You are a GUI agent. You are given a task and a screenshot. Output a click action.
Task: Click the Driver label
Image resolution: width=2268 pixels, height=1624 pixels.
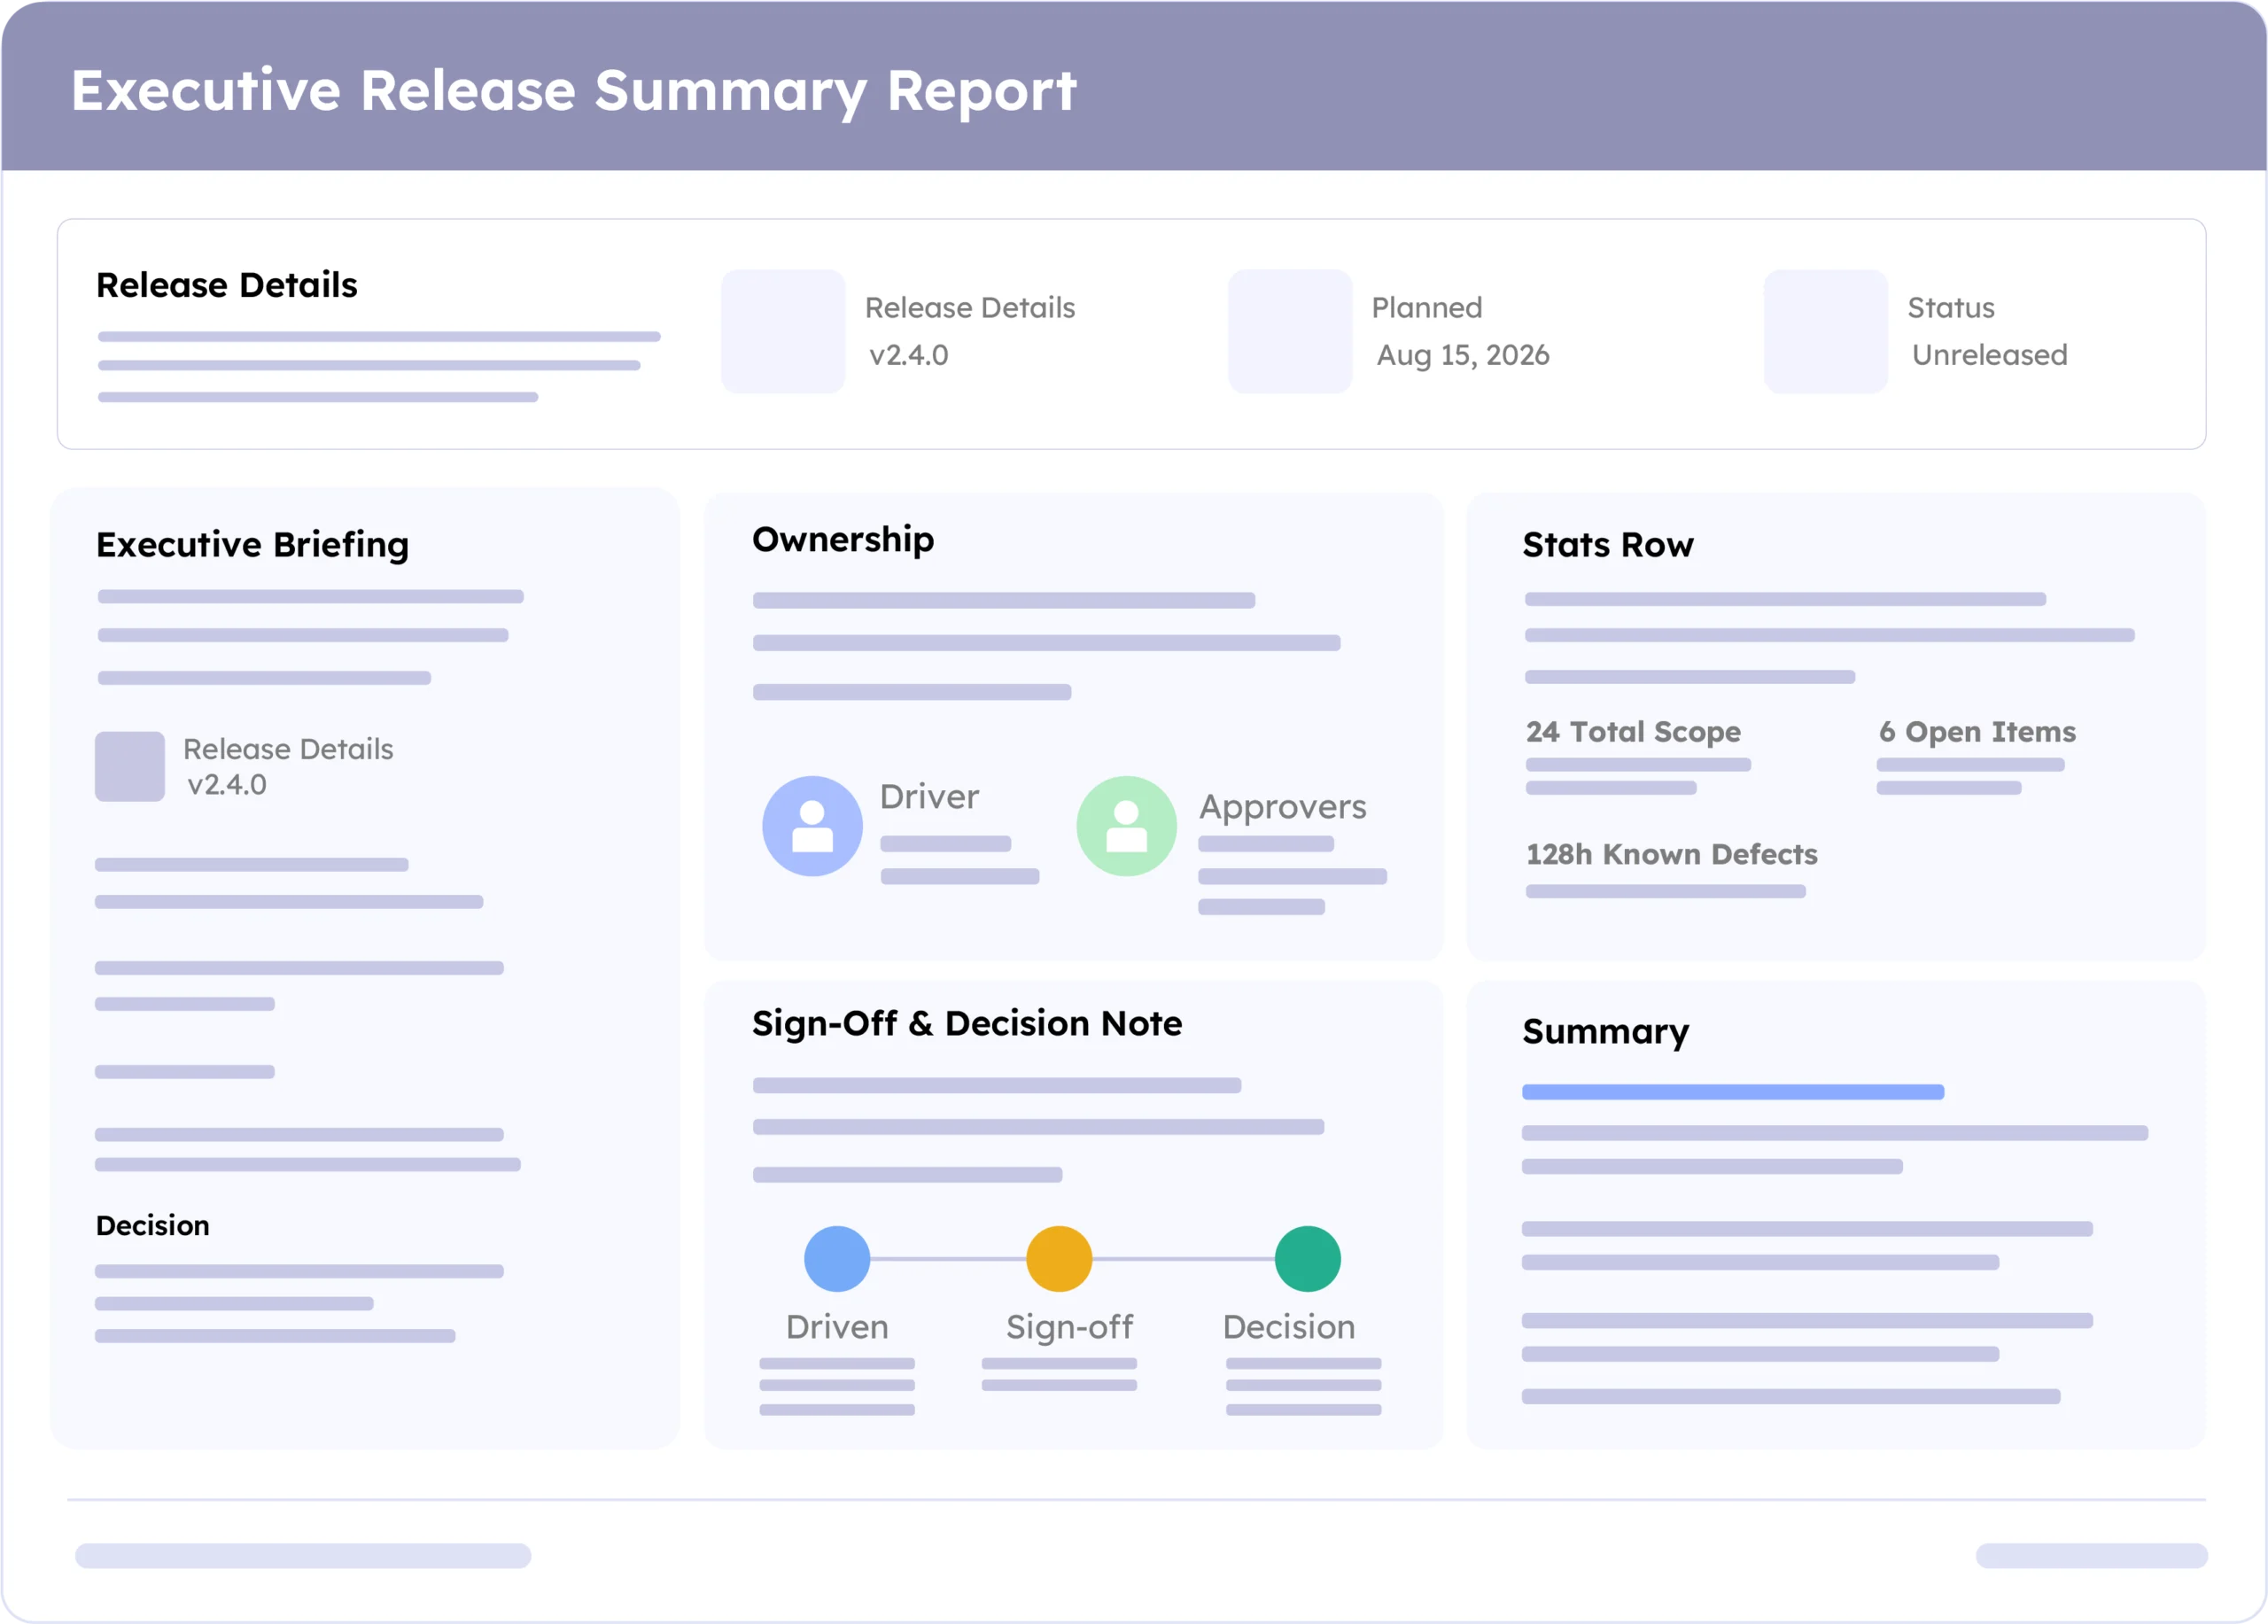pos(929,797)
